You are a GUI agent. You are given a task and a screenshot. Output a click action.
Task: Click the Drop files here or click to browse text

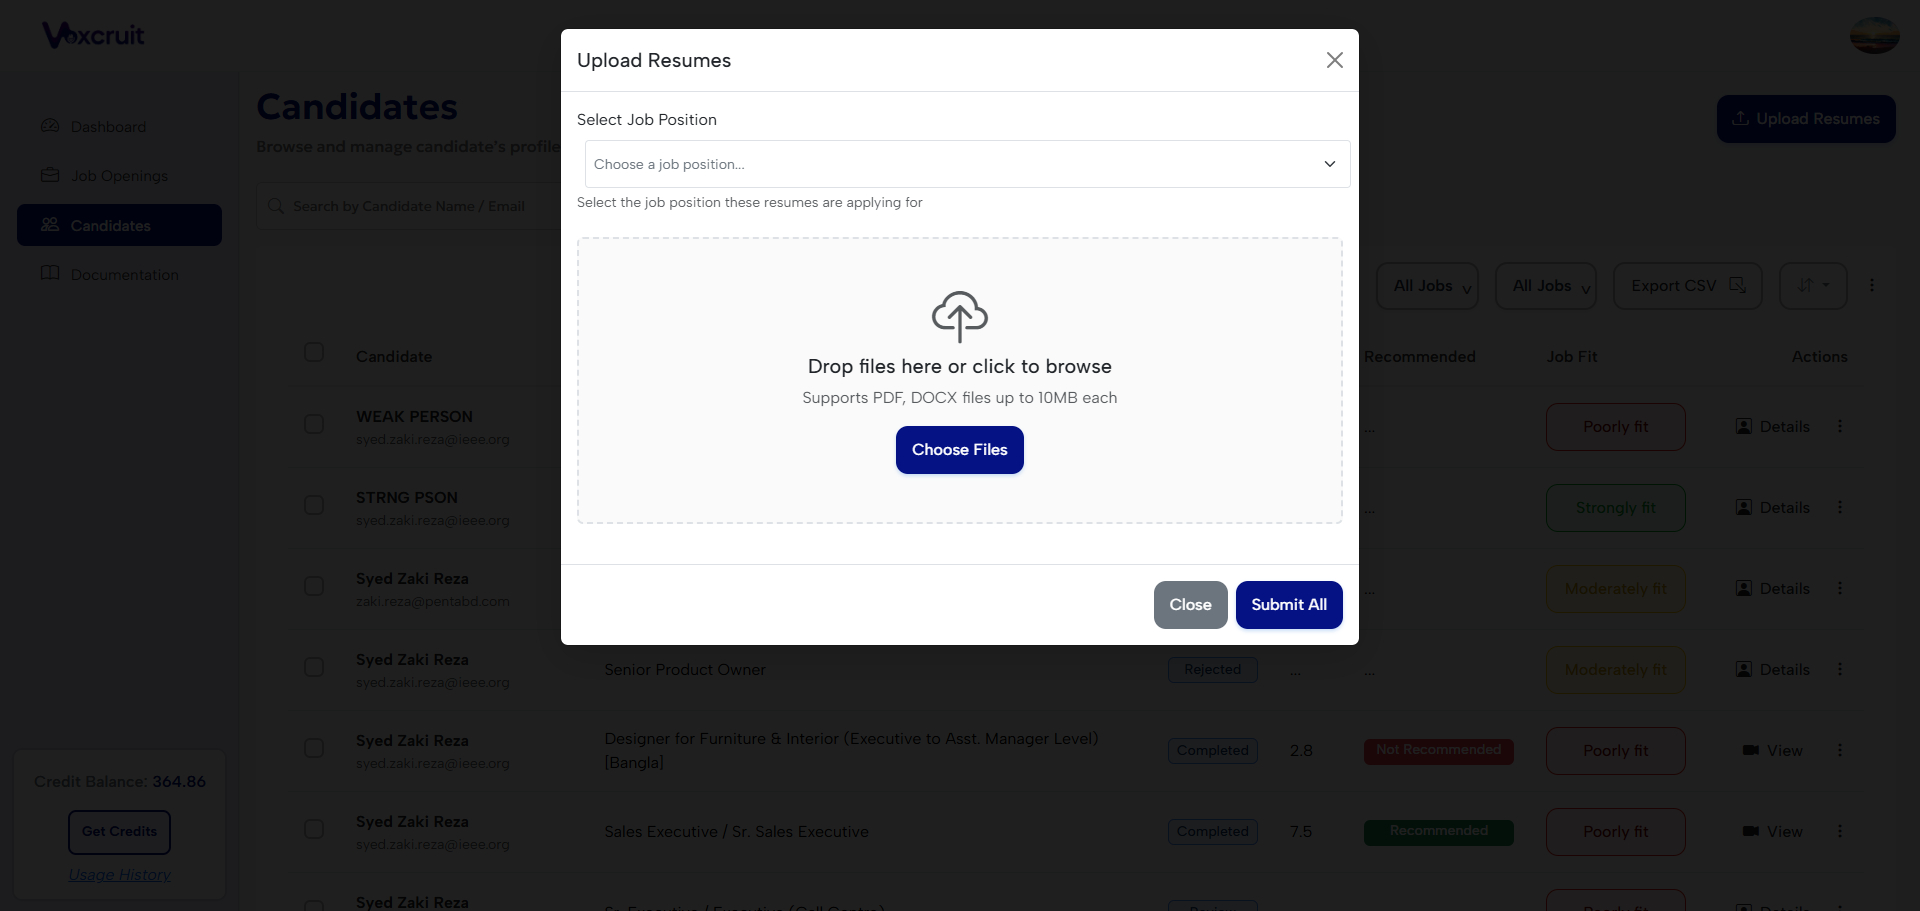coord(960,367)
